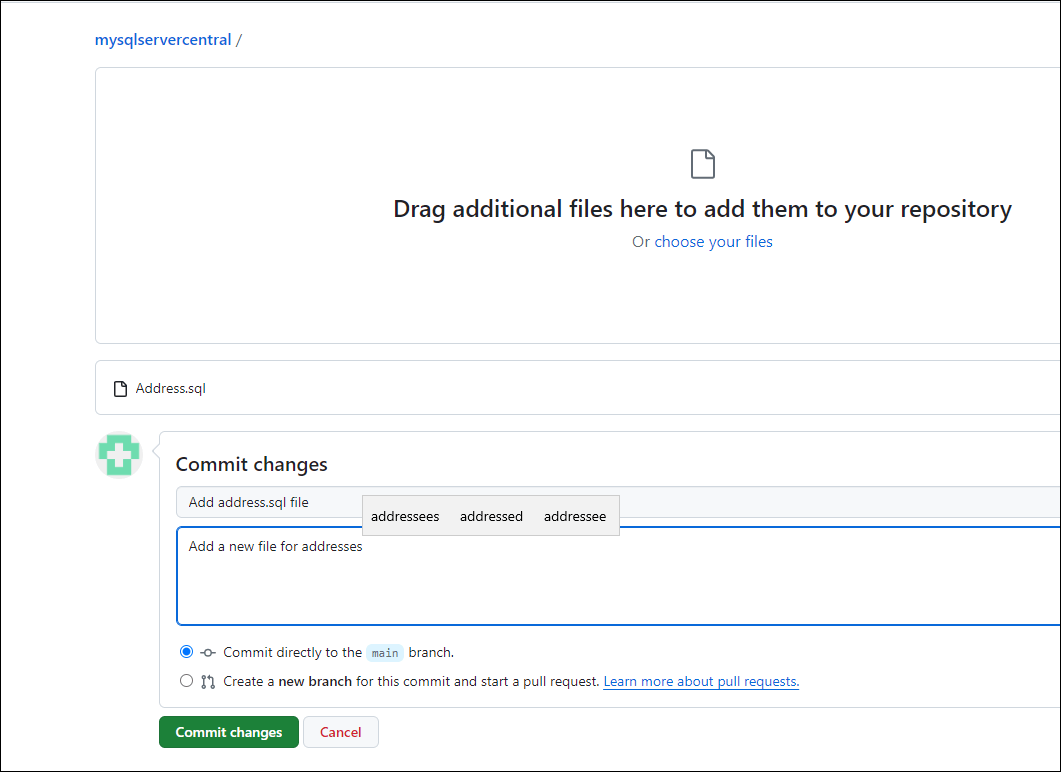The width and height of the screenshot is (1061, 772).
Task: Click the pull request icon beside new branch
Action: pos(208,682)
